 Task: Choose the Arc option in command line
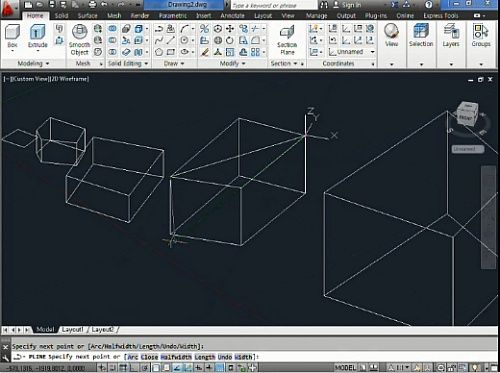(x=133, y=357)
